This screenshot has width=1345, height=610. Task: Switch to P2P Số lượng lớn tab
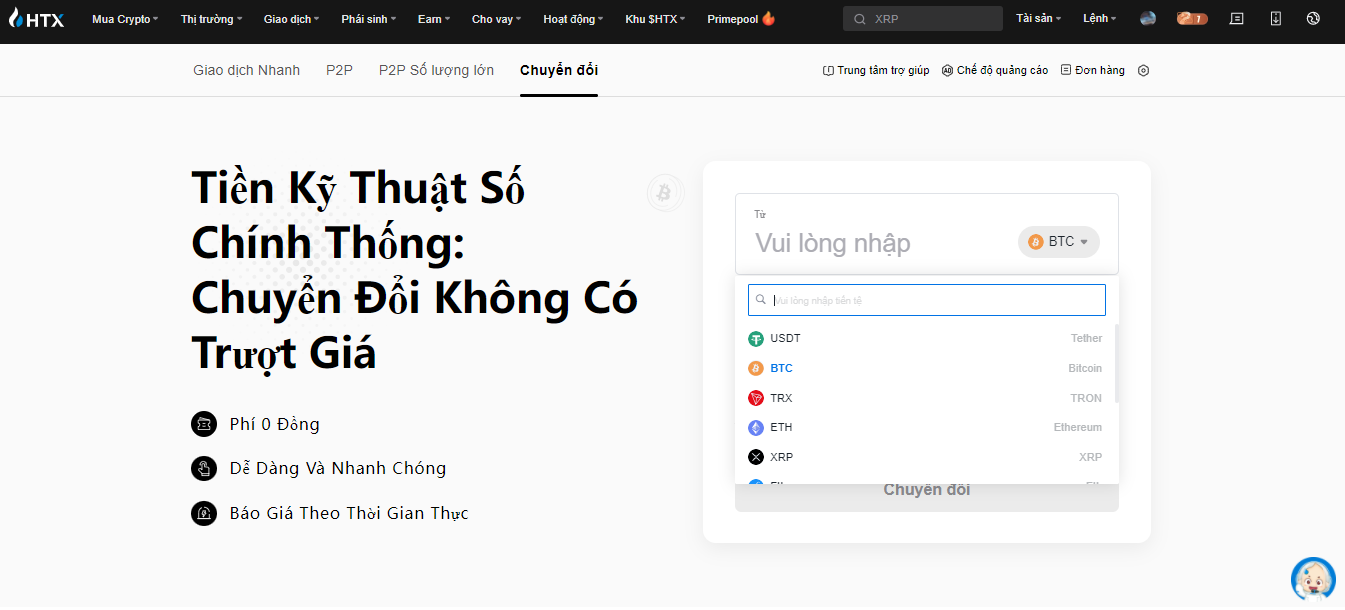pos(436,70)
